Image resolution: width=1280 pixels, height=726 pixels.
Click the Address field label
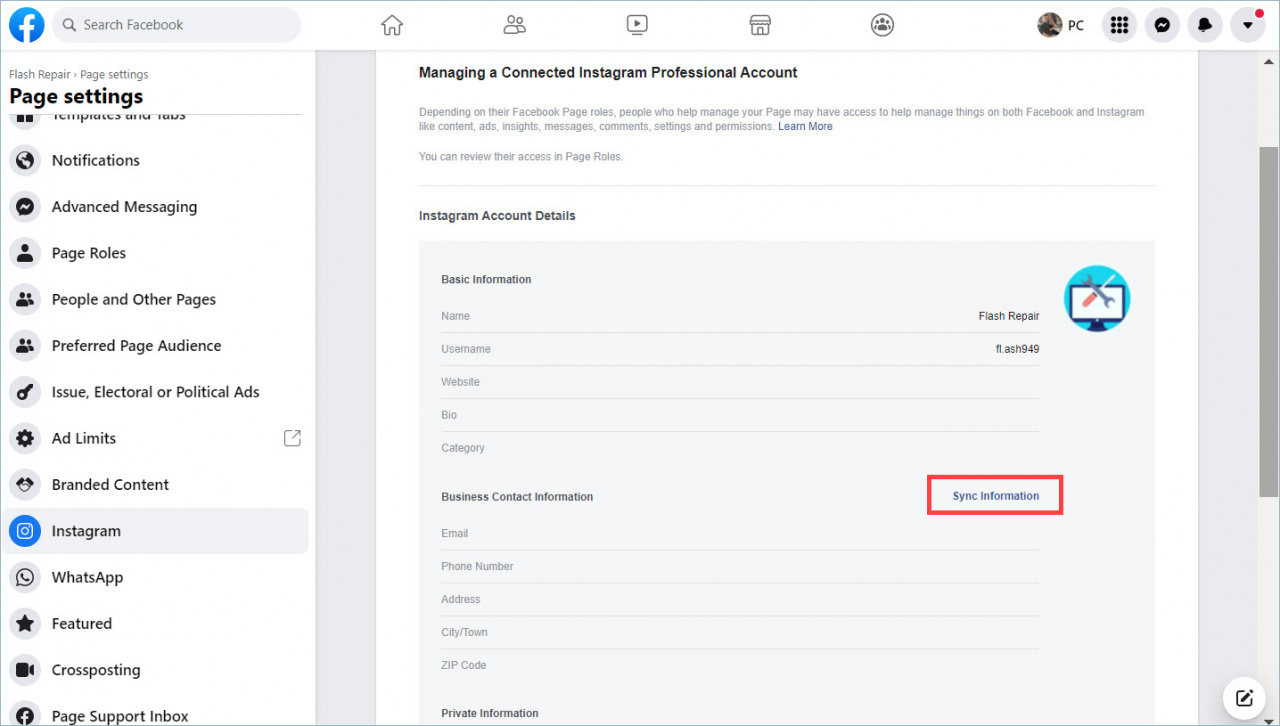coord(461,599)
